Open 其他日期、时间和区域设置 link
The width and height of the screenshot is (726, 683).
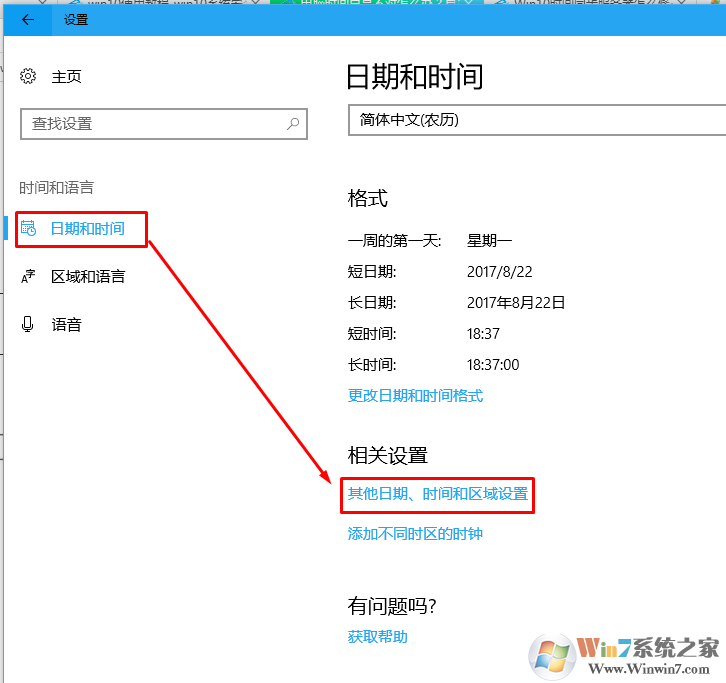[437, 494]
